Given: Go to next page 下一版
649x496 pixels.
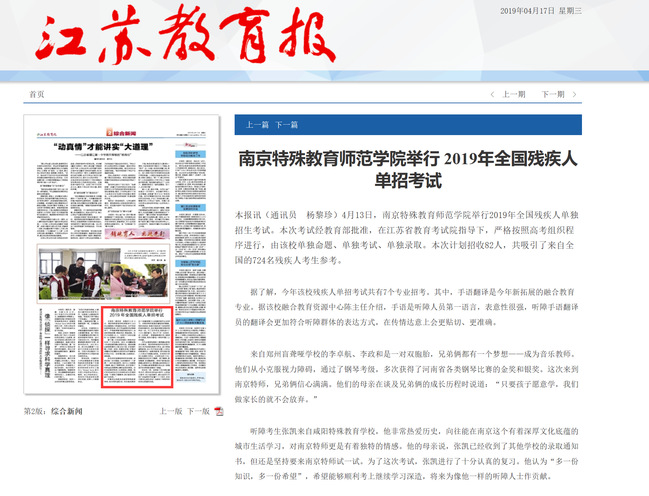Looking at the screenshot, I should click(x=198, y=411).
